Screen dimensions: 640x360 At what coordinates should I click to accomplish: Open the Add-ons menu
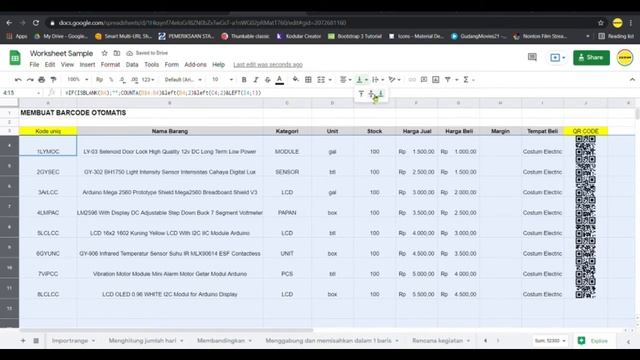pos(196,64)
